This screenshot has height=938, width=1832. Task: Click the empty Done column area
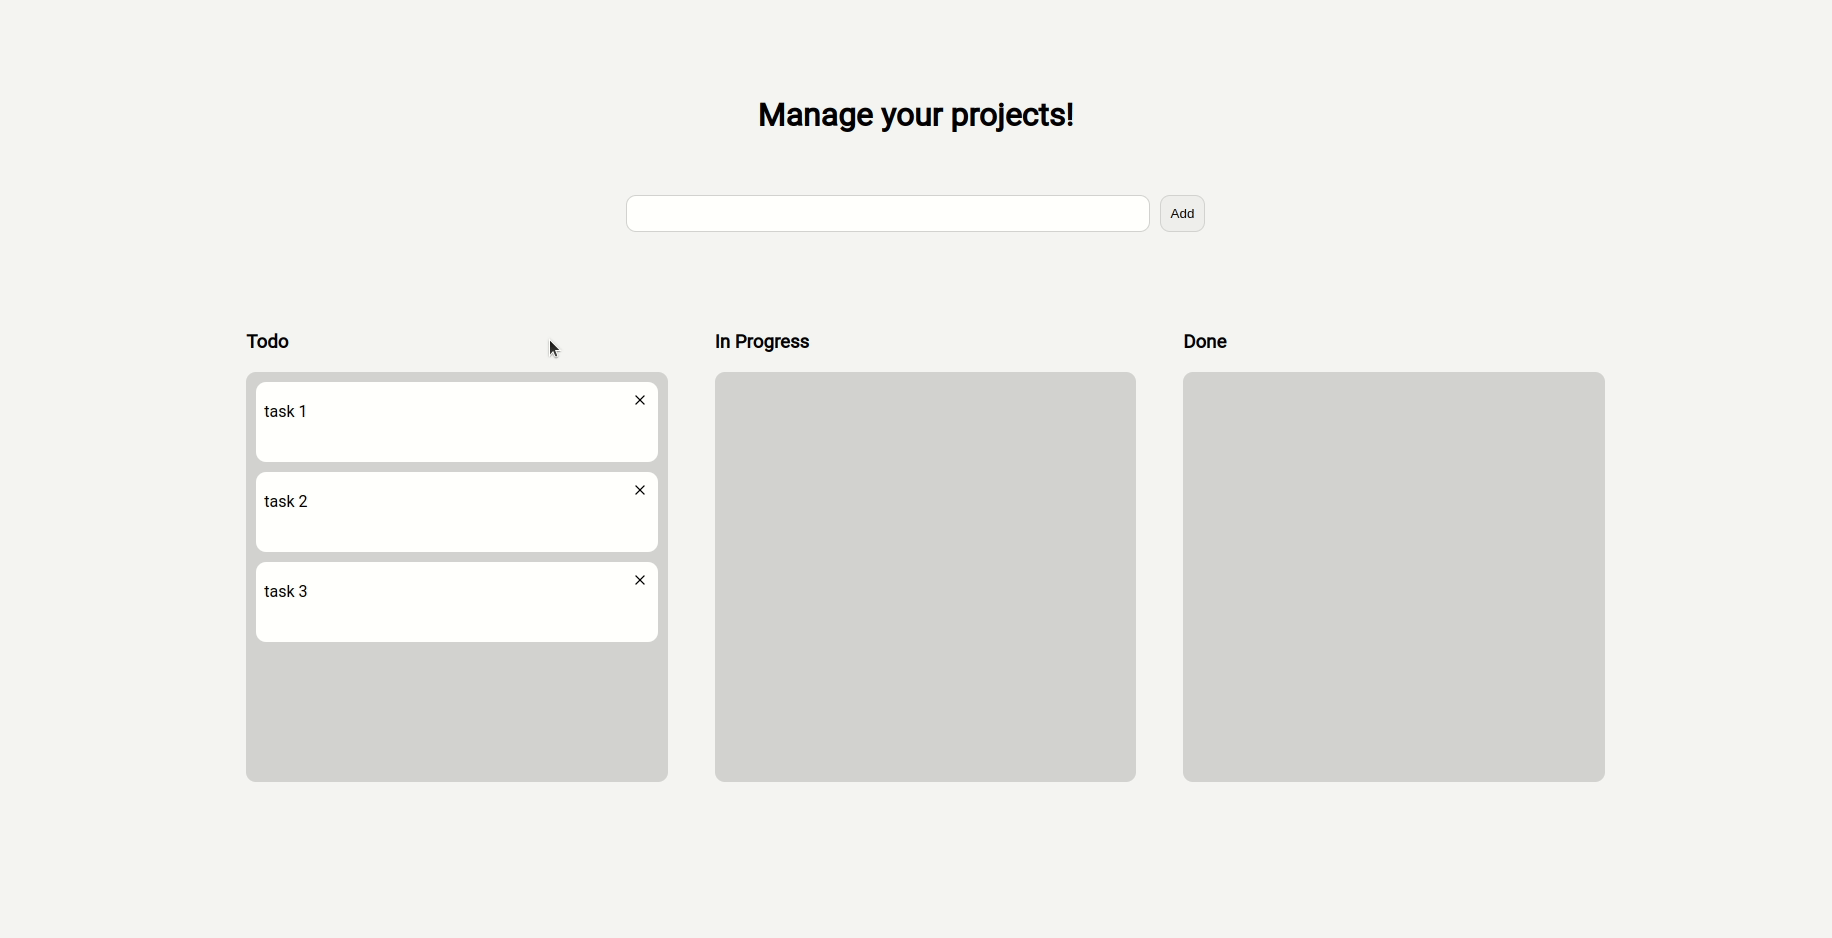click(1392, 576)
